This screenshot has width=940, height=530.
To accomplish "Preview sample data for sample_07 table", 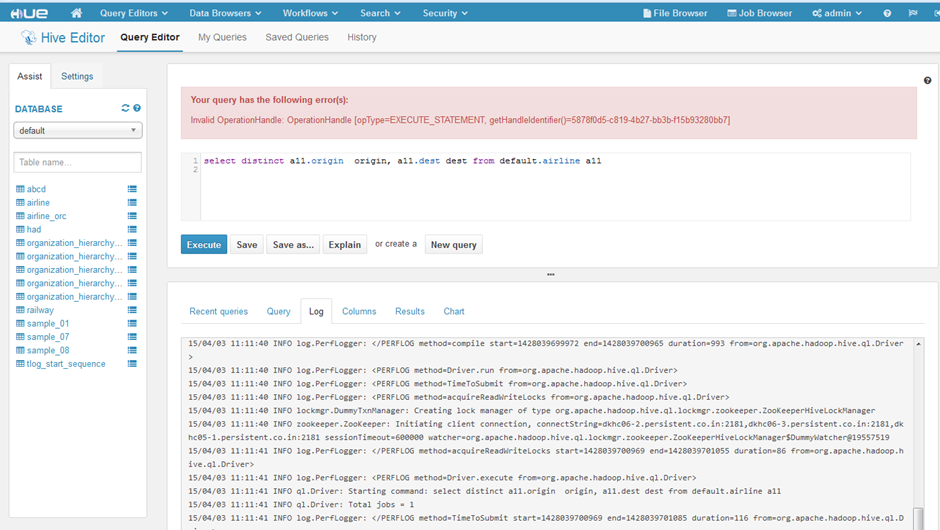I will pyautogui.click(x=132, y=337).
